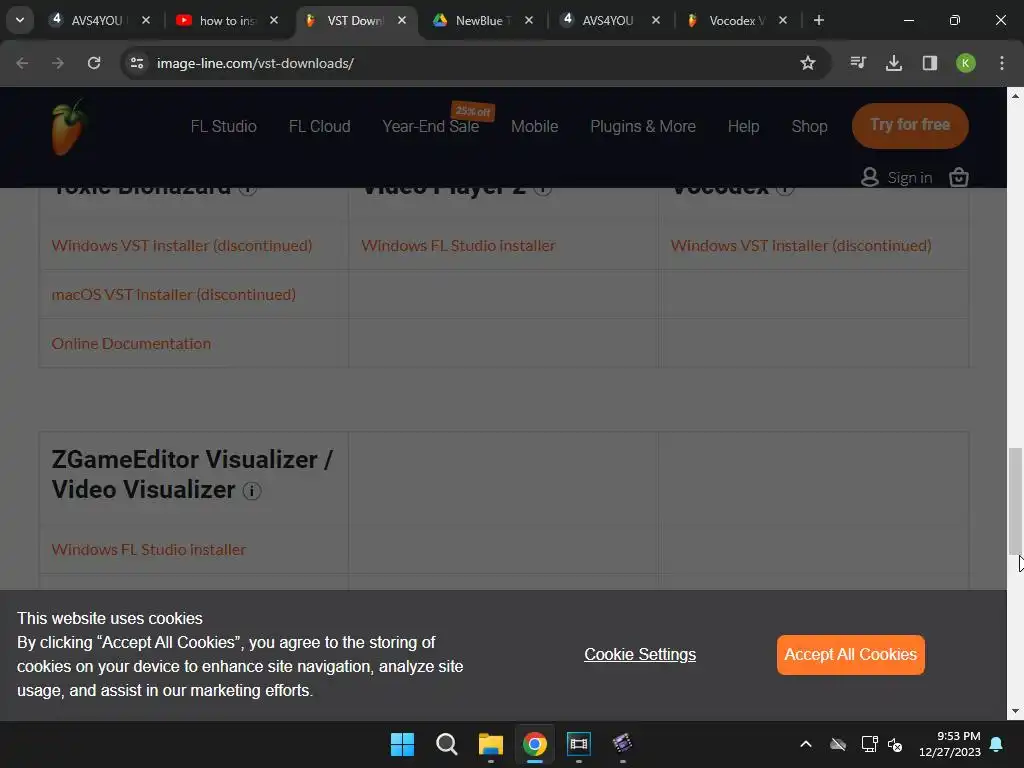Go forward with the arrow button

[58, 63]
